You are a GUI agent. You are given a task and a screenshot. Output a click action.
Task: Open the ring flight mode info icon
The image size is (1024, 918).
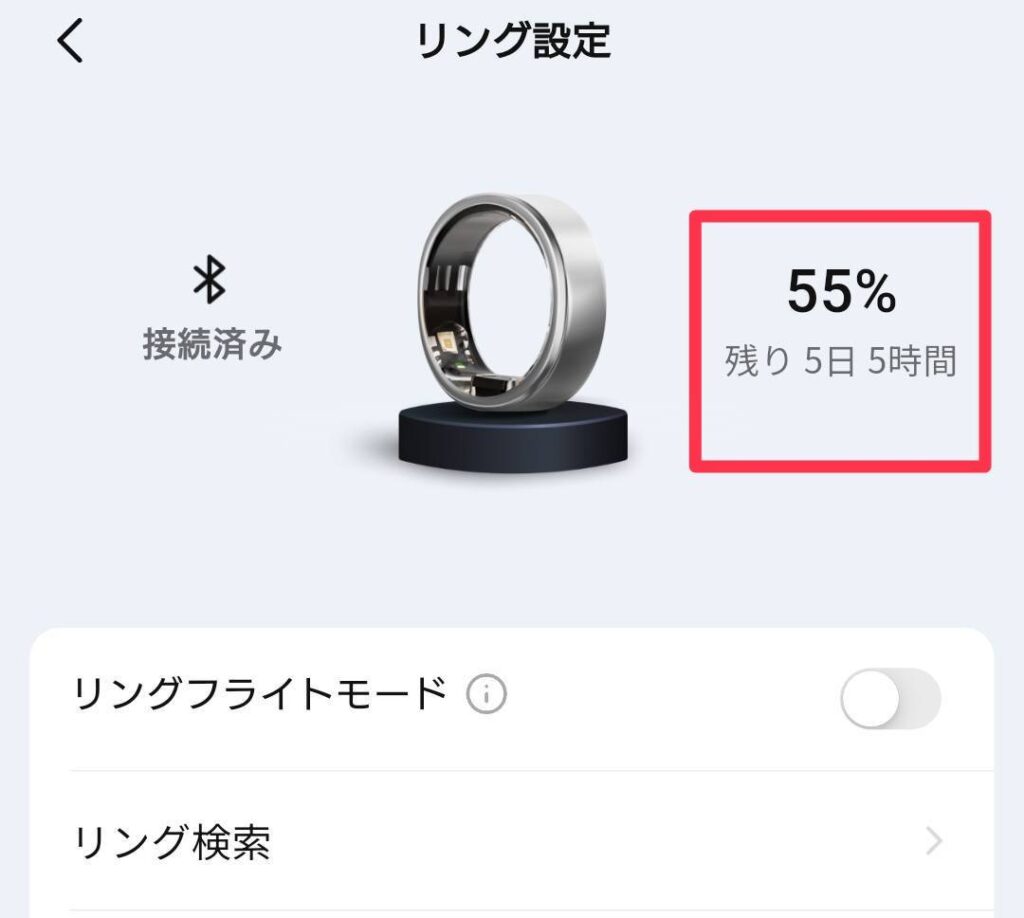coord(486,693)
